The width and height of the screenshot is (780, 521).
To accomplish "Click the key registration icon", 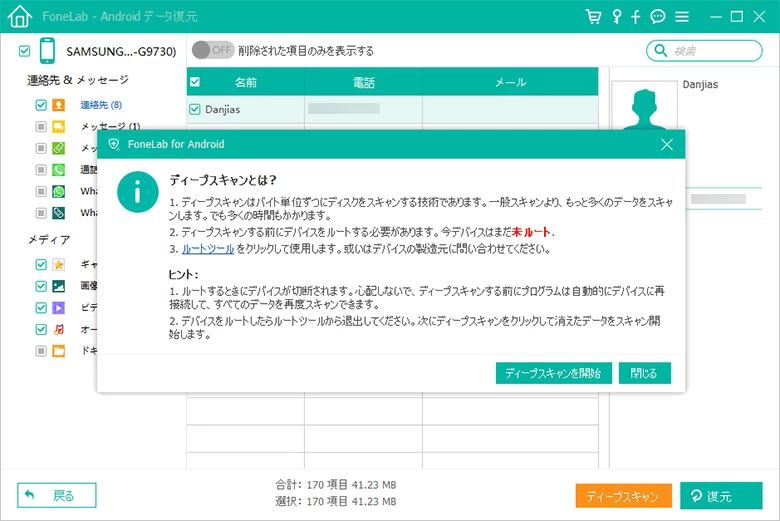I will point(617,17).
